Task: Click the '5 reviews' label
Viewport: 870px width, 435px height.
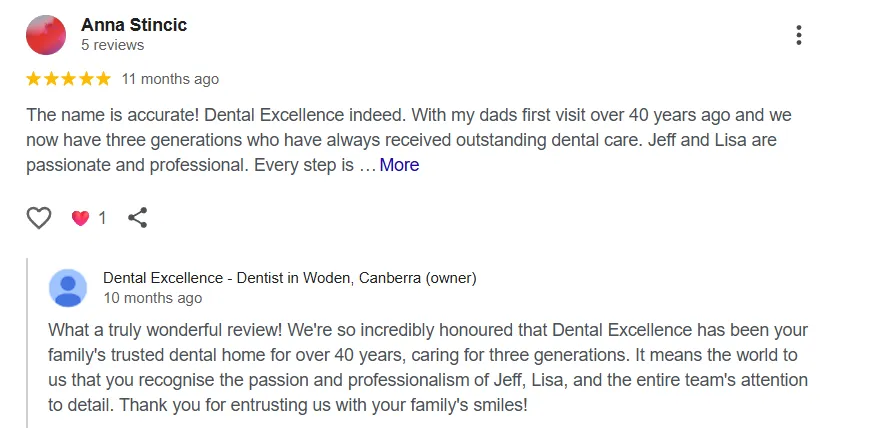Action: coord(112,45)
